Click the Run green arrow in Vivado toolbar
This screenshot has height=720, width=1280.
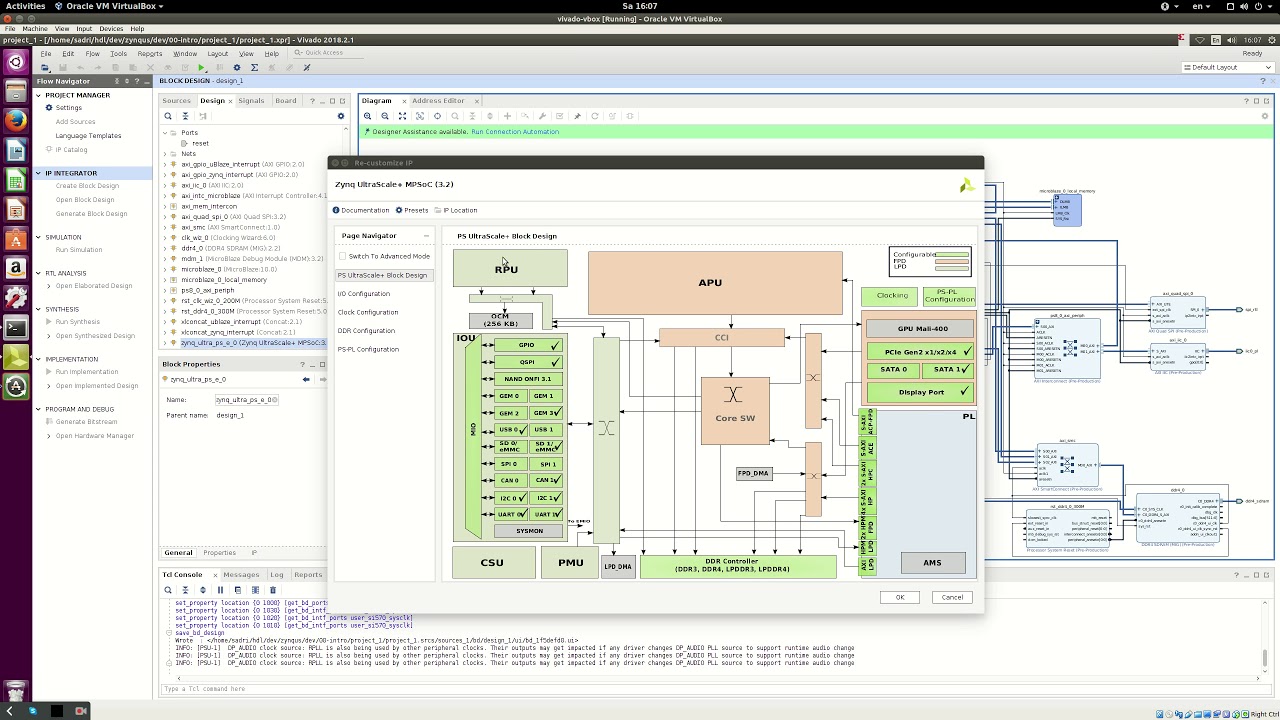[201, 67]
